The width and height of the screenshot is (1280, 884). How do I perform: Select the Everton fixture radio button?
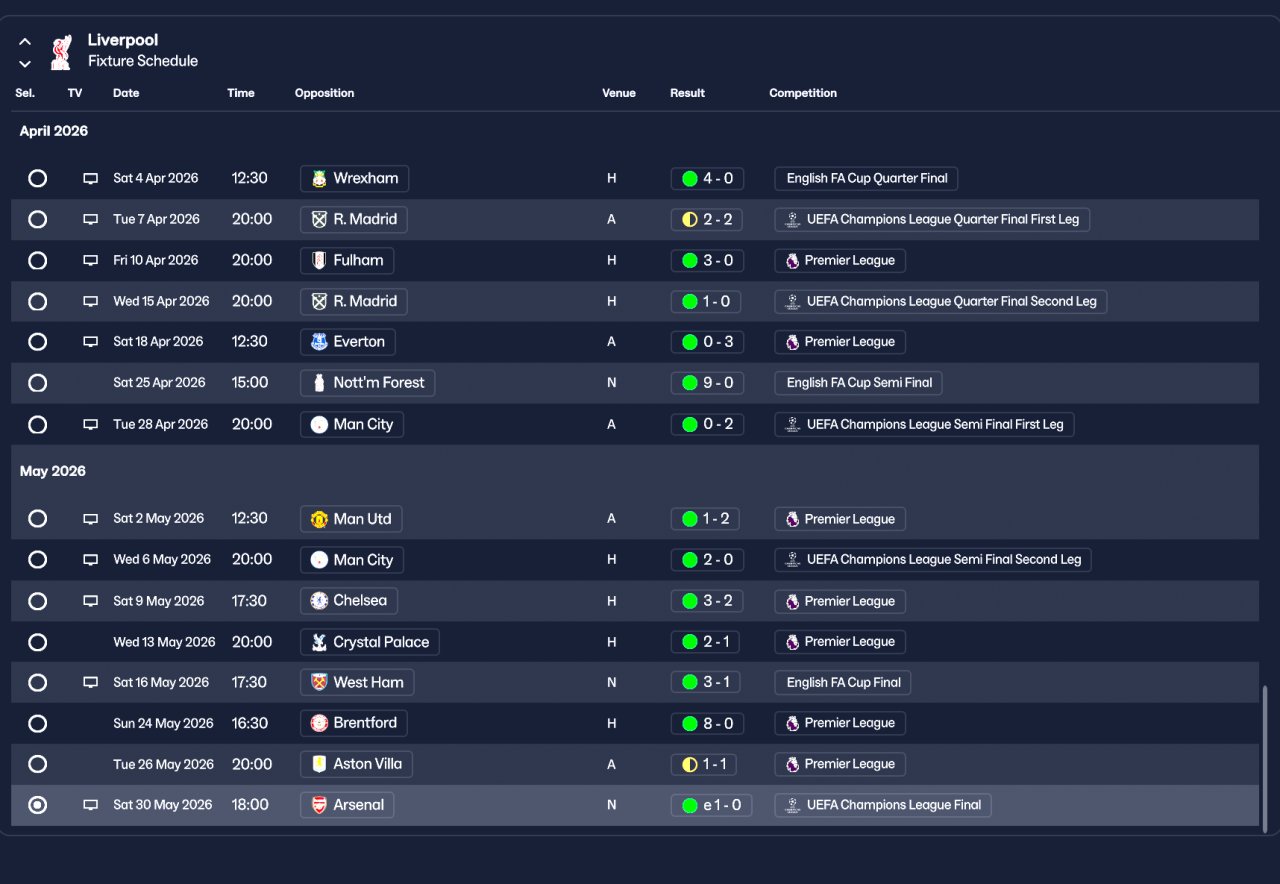(x=37, y=342)
